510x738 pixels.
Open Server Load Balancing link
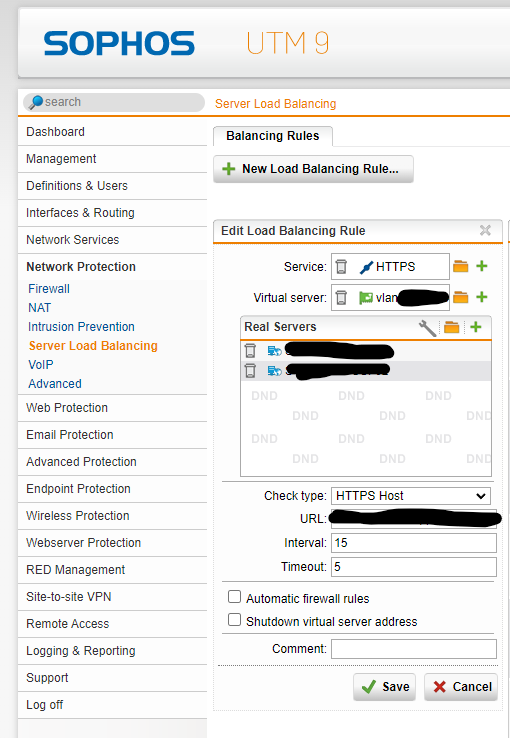(x=93, y=346)
